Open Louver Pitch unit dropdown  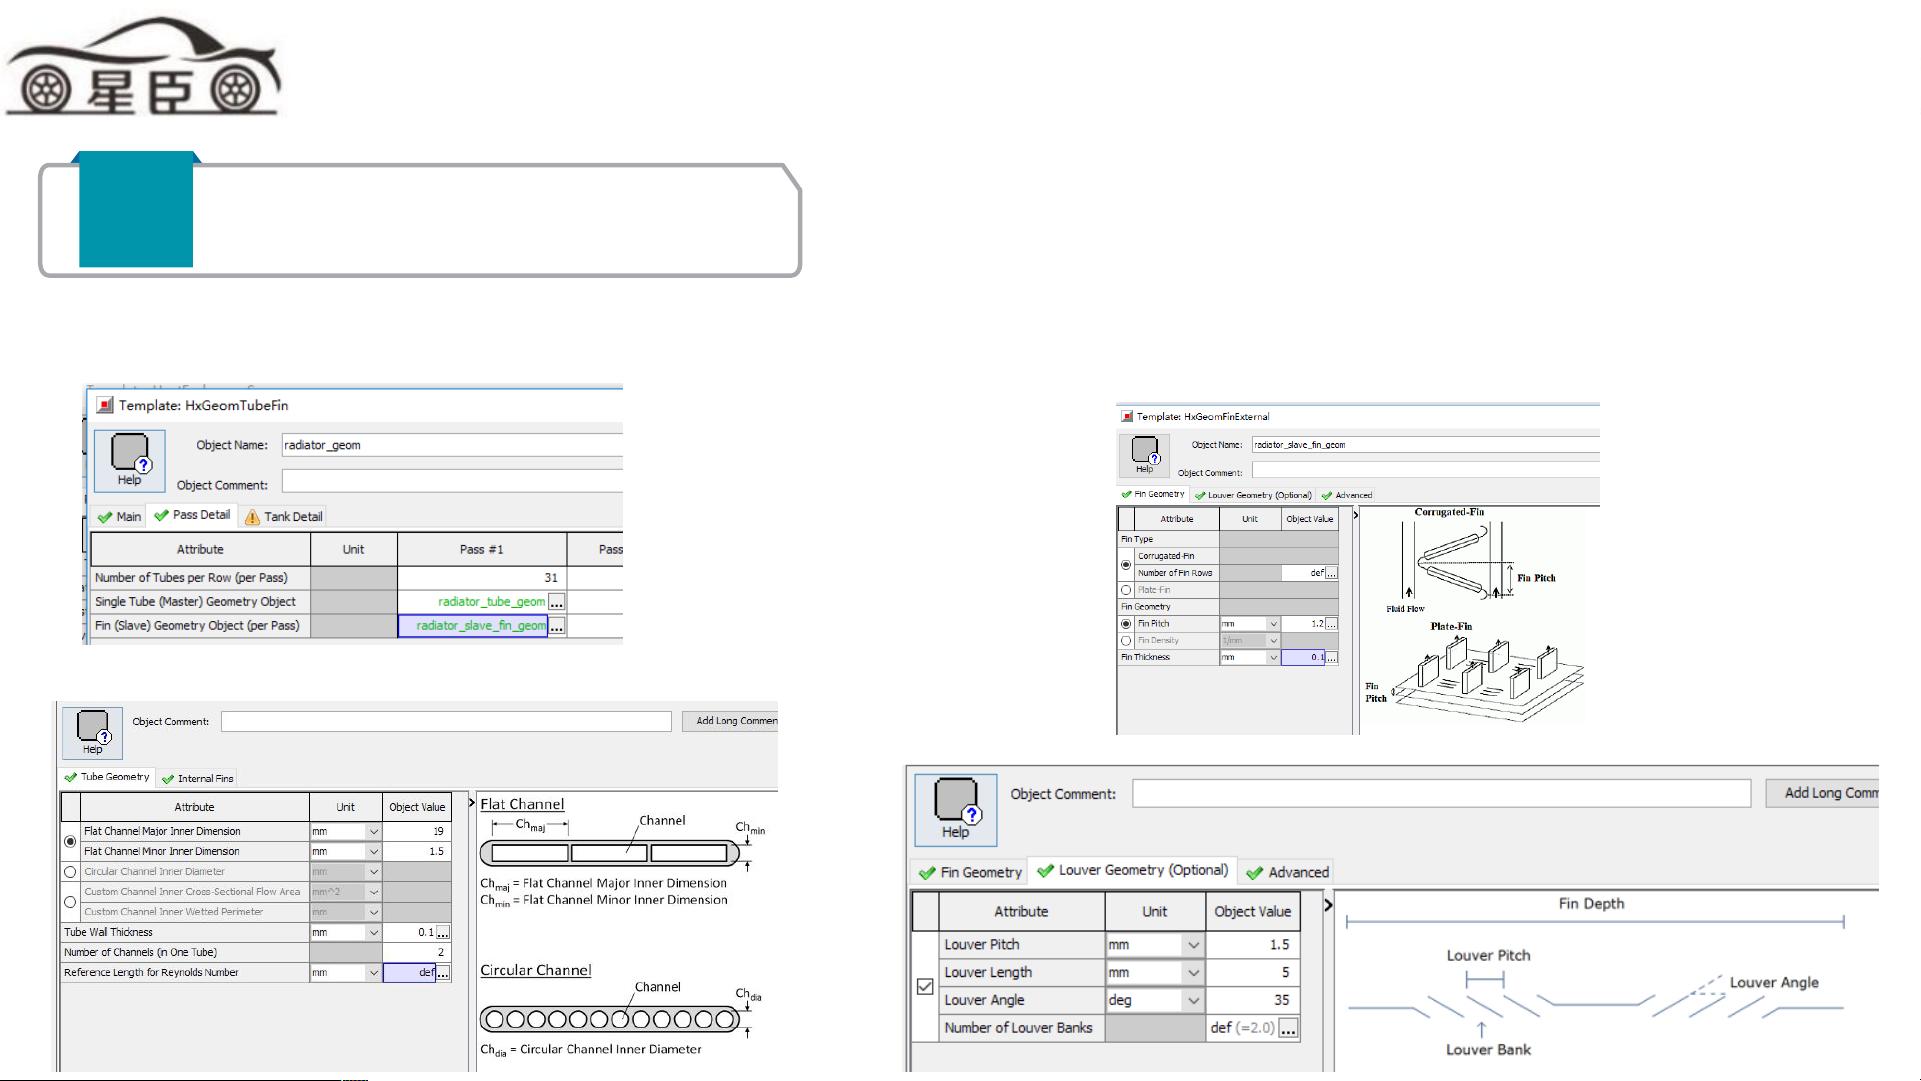coord(1193,945)
